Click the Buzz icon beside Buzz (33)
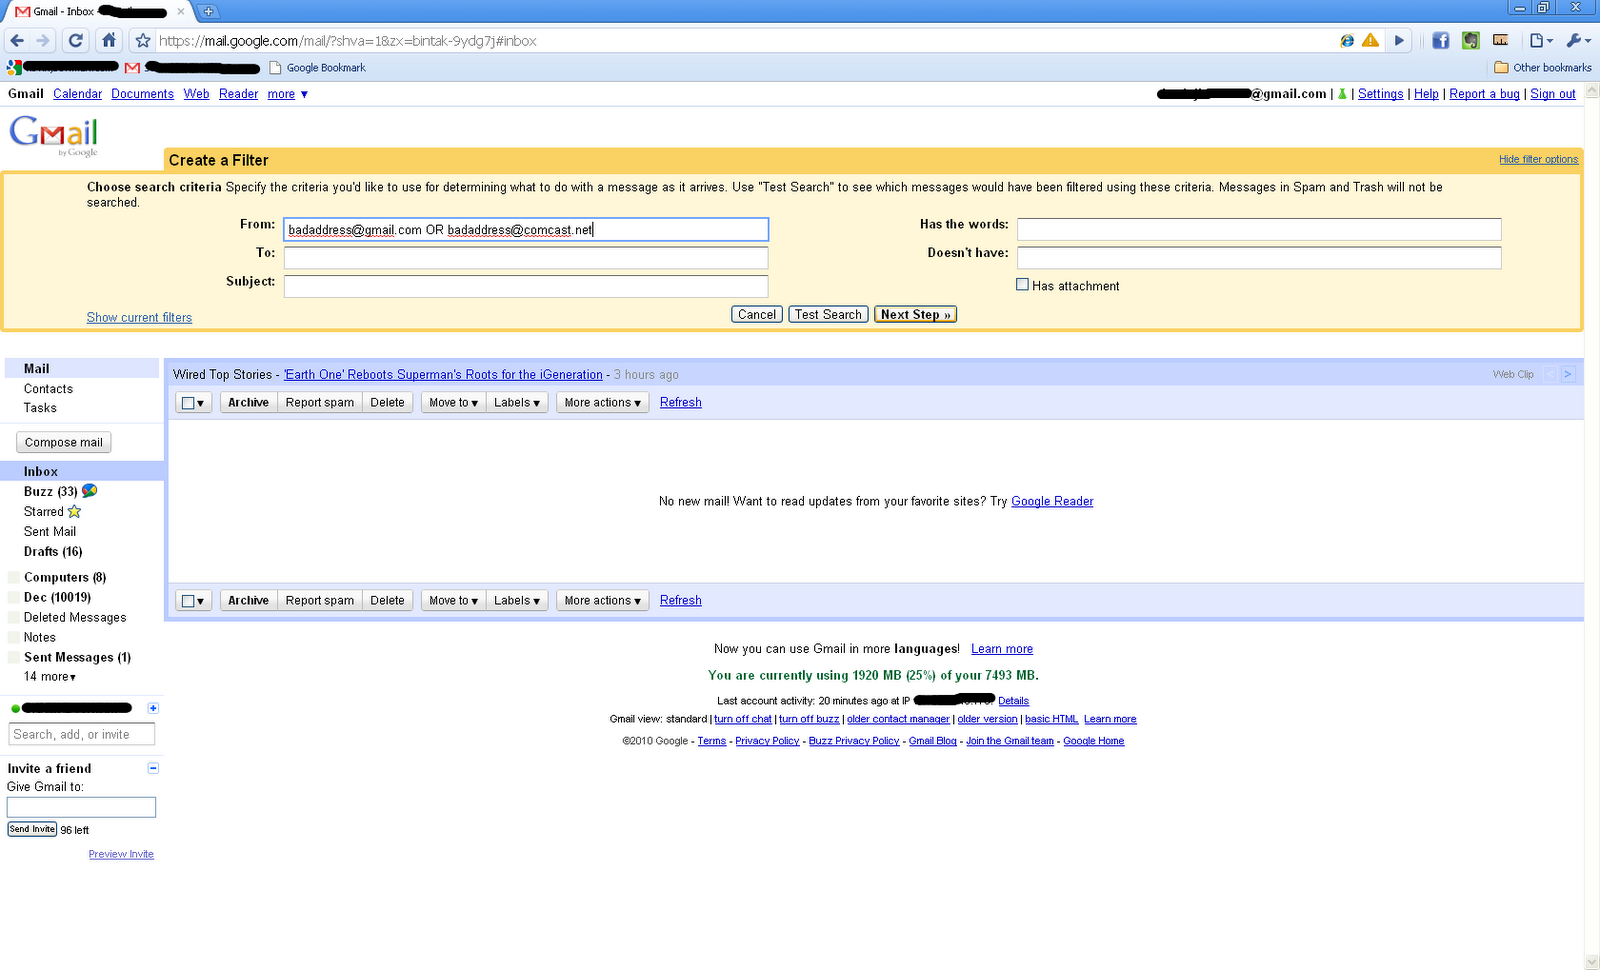Viewport: 1600px width, 970px height. (x=90, y=491)
